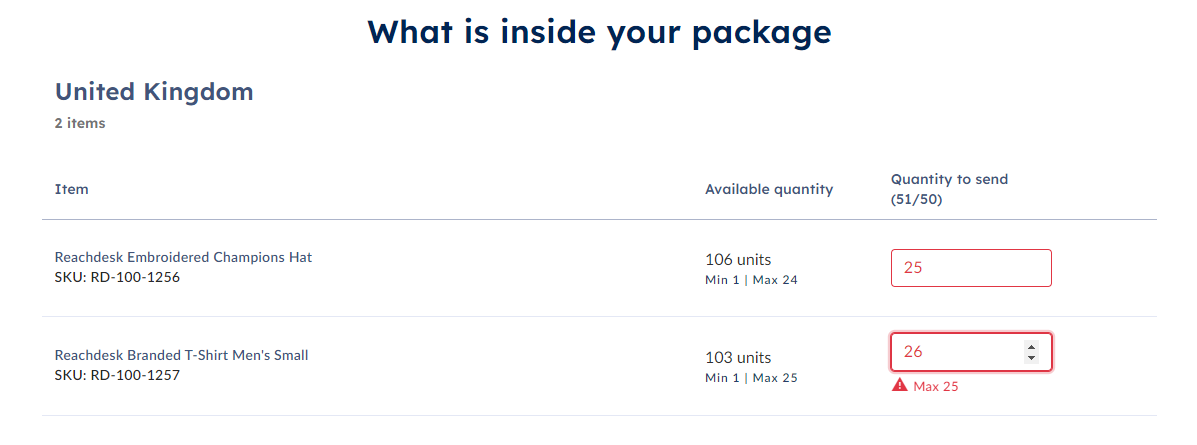Click the '2 items' count label
This screenshot has height=445, width=1197.
pos(80,123)
